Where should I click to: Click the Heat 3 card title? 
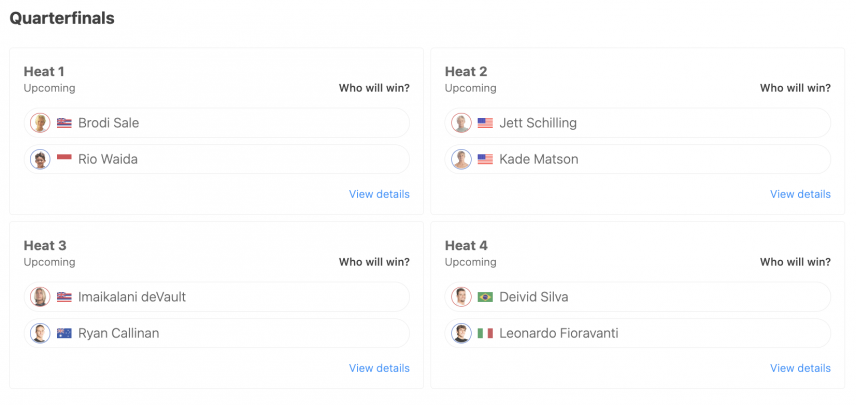[45, 246]
